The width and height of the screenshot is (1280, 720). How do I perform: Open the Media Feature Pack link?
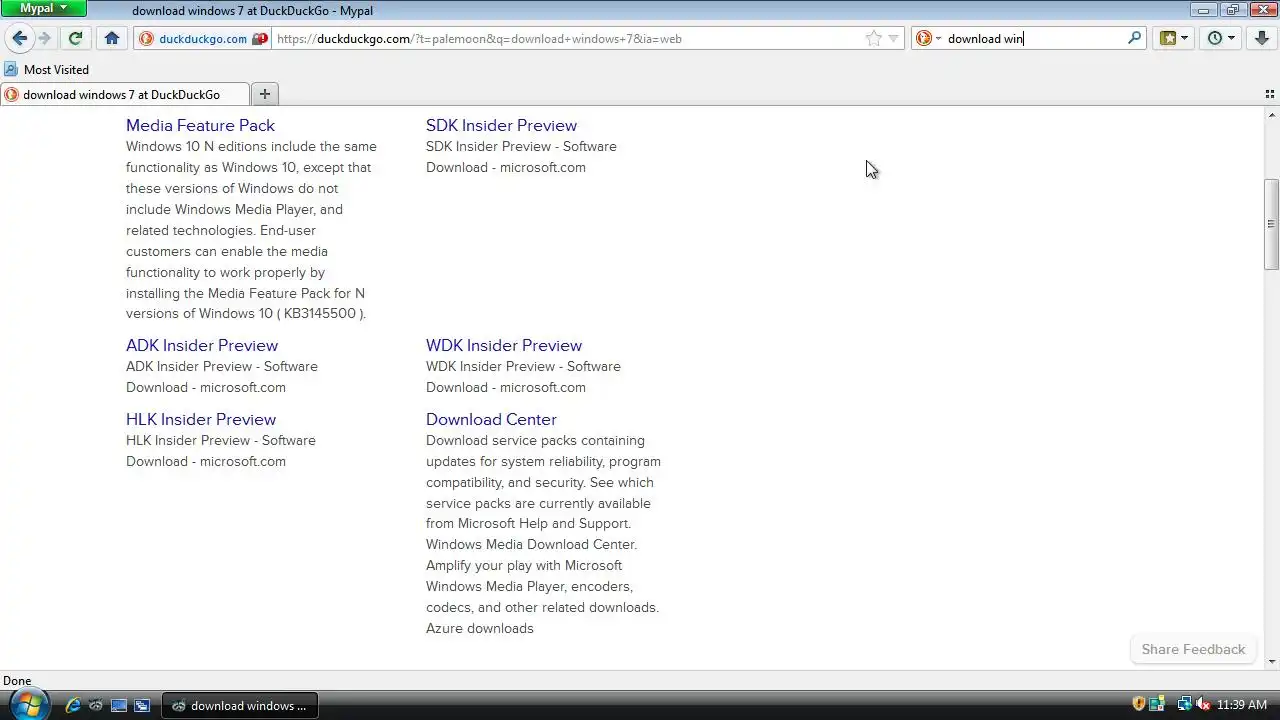tap(200, 125)
